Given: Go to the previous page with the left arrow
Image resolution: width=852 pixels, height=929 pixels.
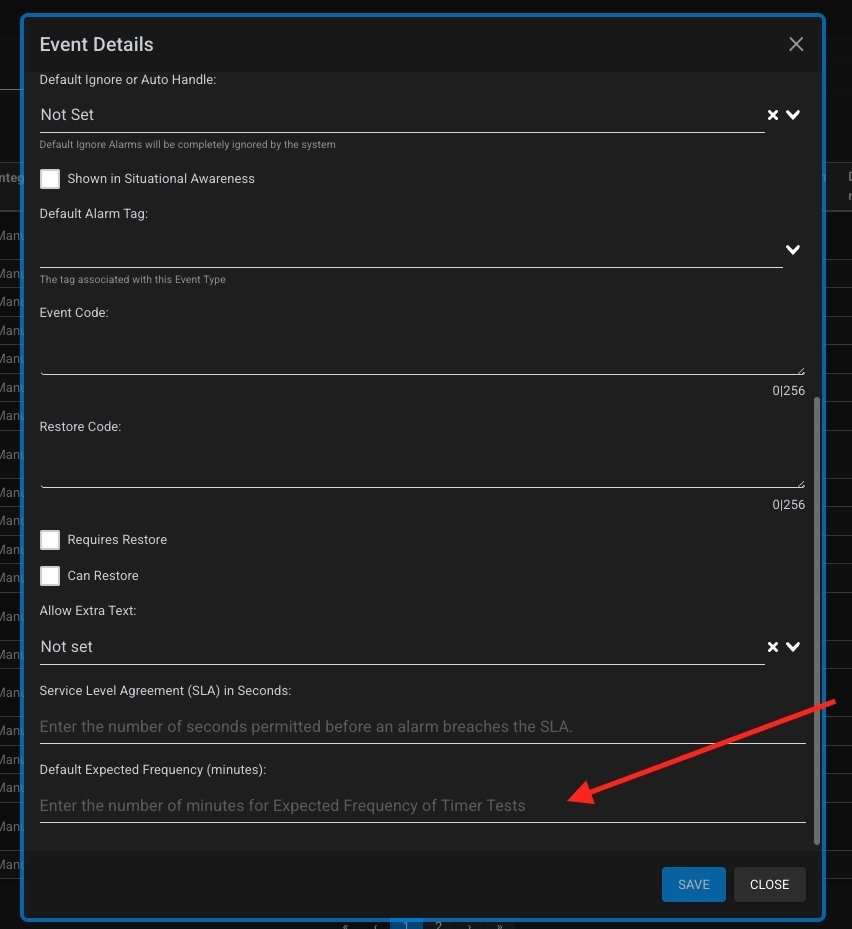Looking at the screenshot, I should click(376, 926).
